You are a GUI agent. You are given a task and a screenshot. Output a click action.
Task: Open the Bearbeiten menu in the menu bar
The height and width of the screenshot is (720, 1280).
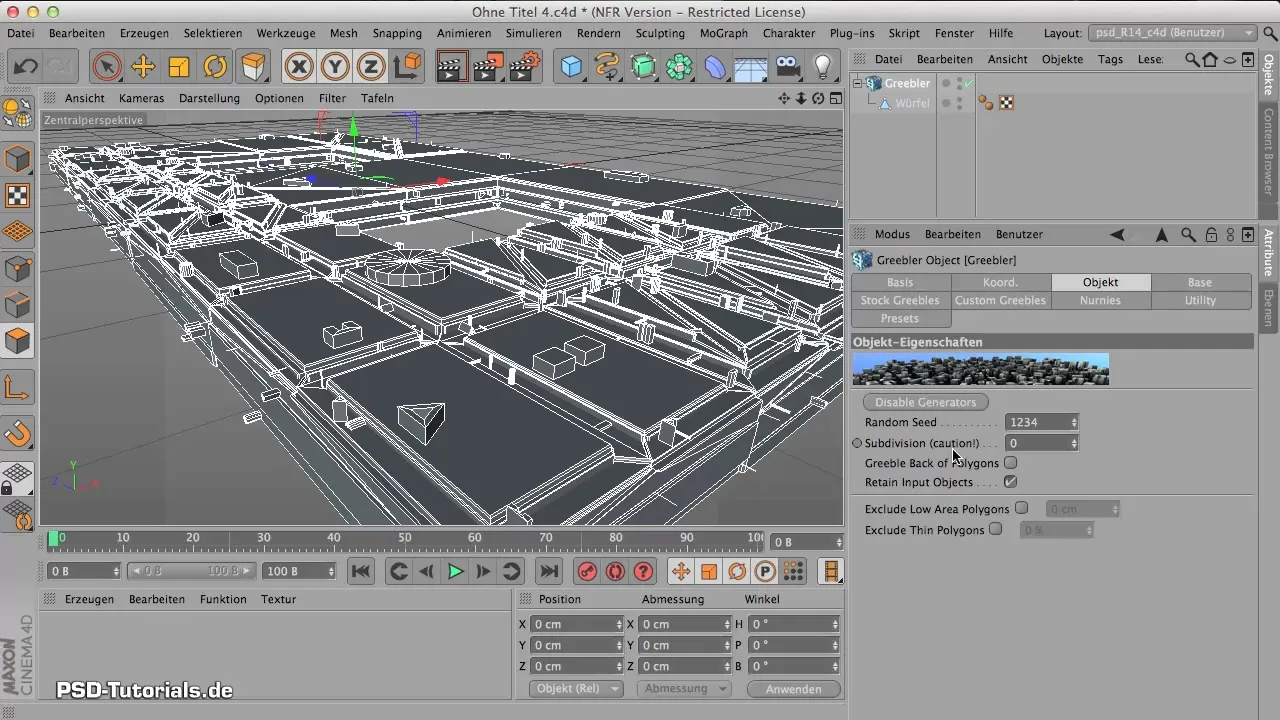(77, 33)
